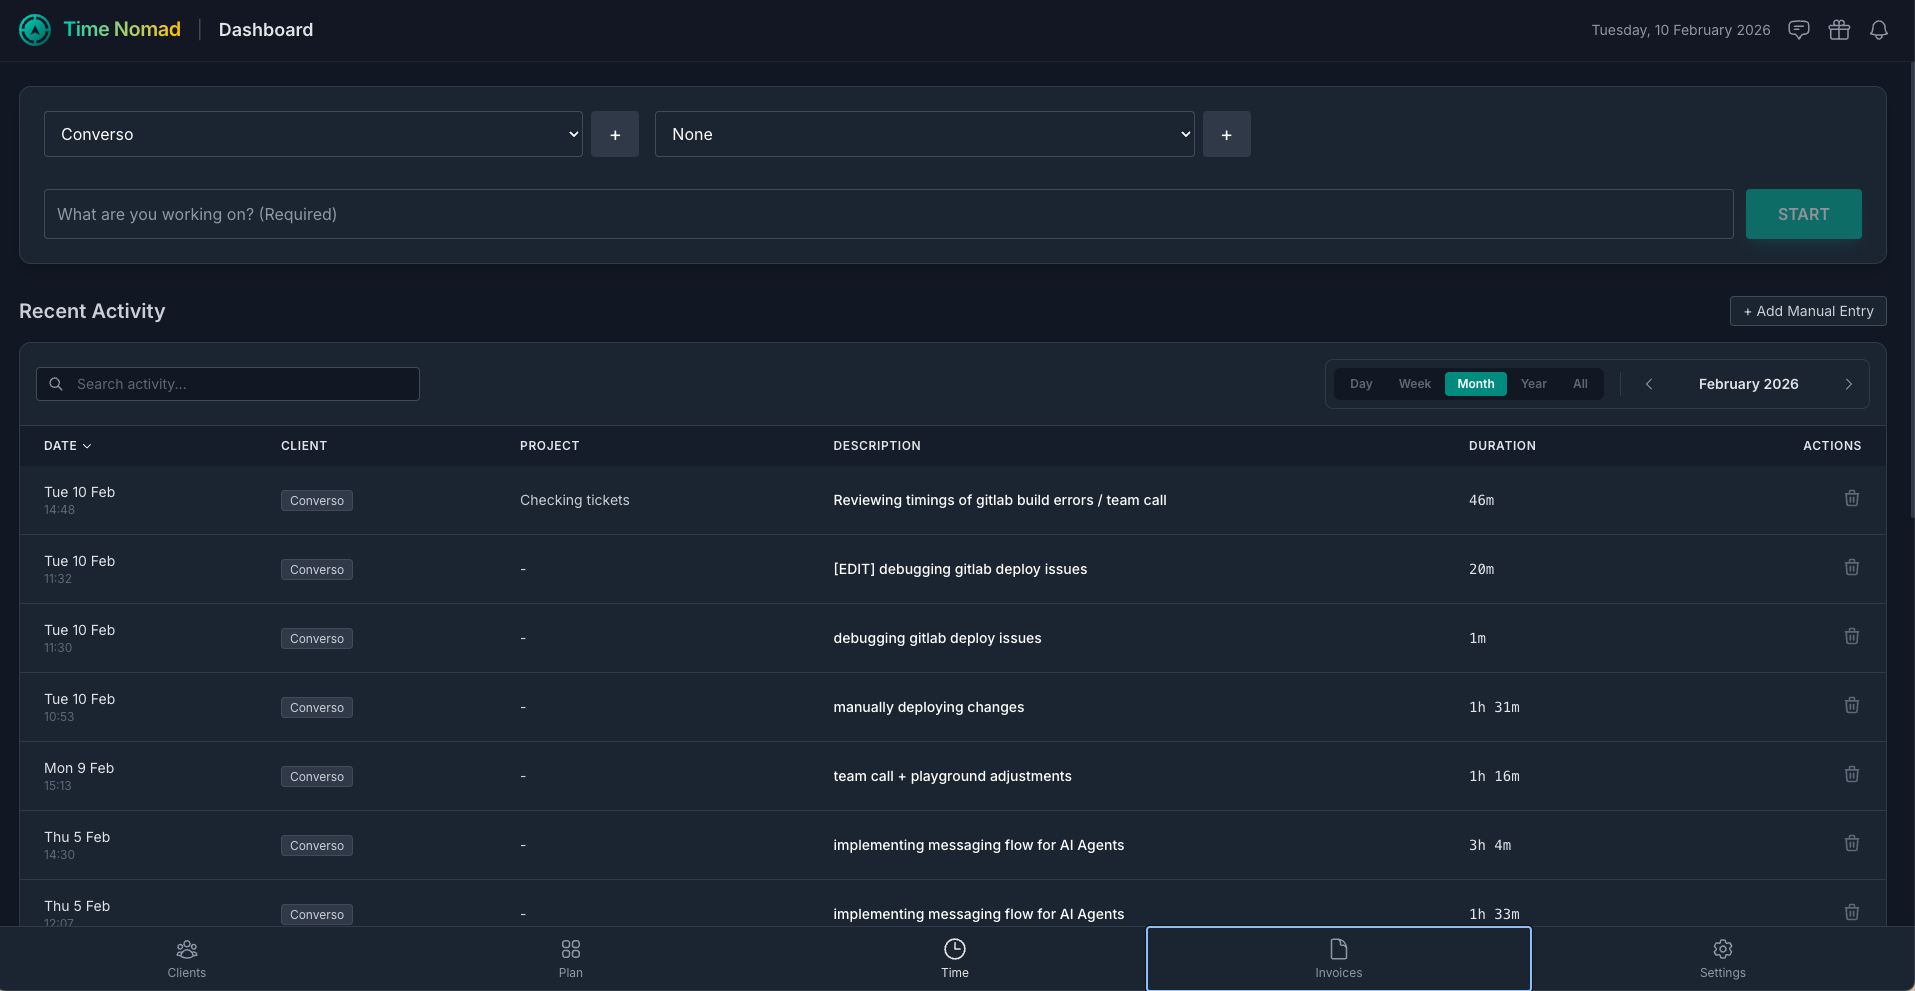Delete the 3h 4m messaging flow entry
The image size is (1915, 991).
[1852, 843]
